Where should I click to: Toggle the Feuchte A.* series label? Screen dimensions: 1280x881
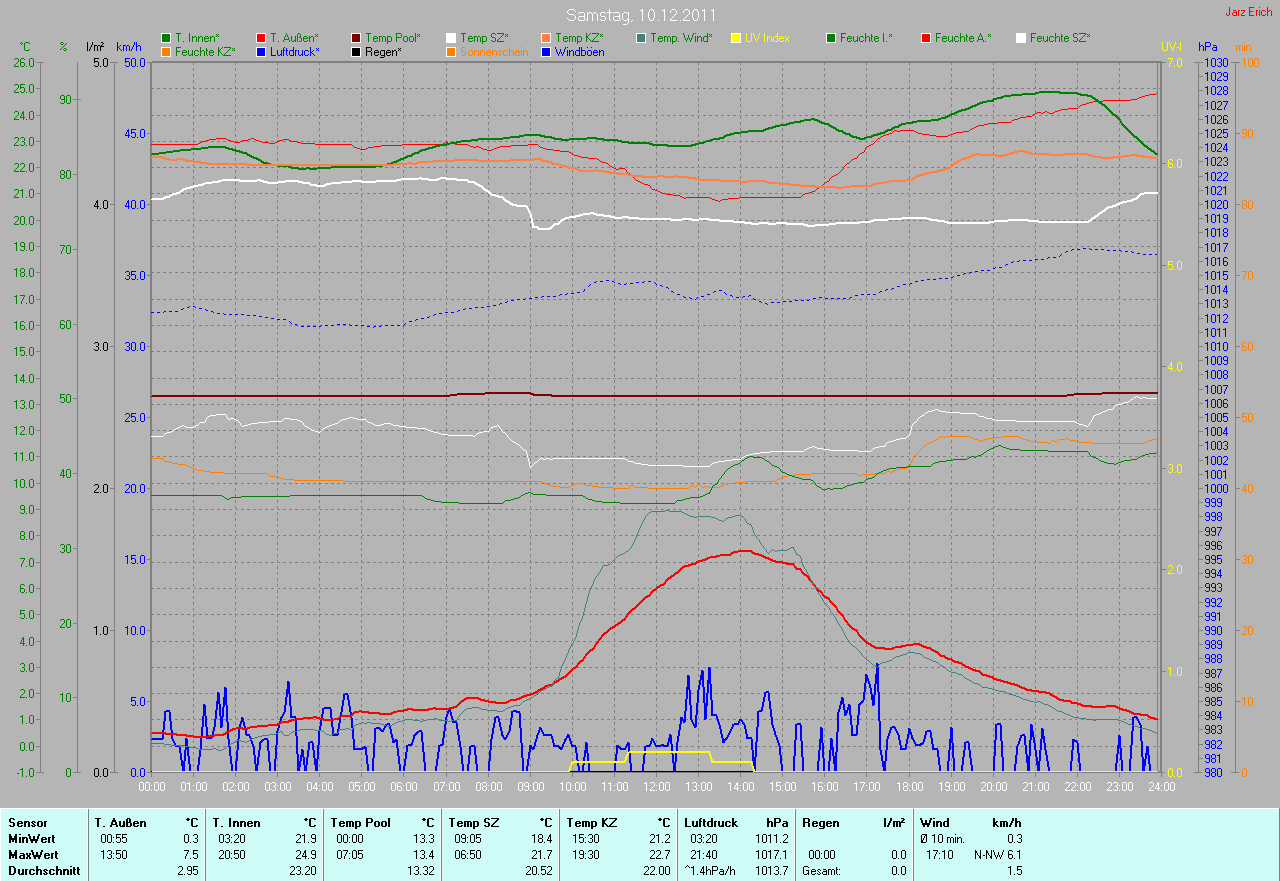[963, 38]
